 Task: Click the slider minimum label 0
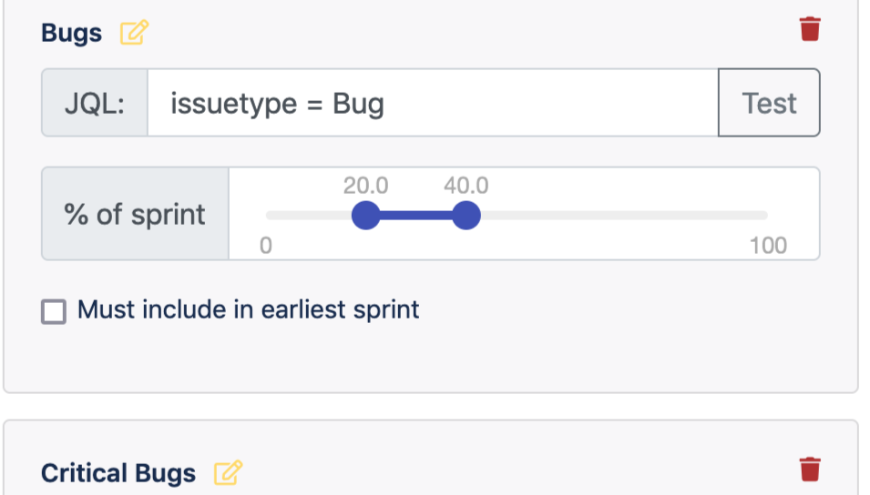point(266,246)
